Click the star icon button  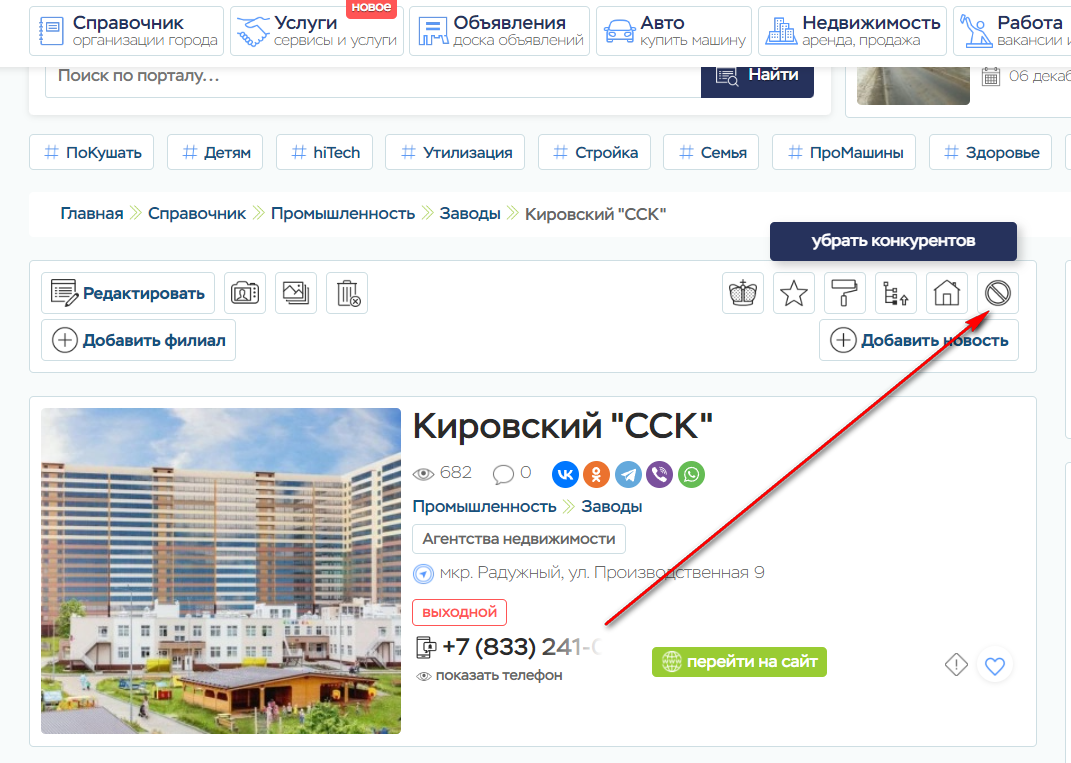794,293
